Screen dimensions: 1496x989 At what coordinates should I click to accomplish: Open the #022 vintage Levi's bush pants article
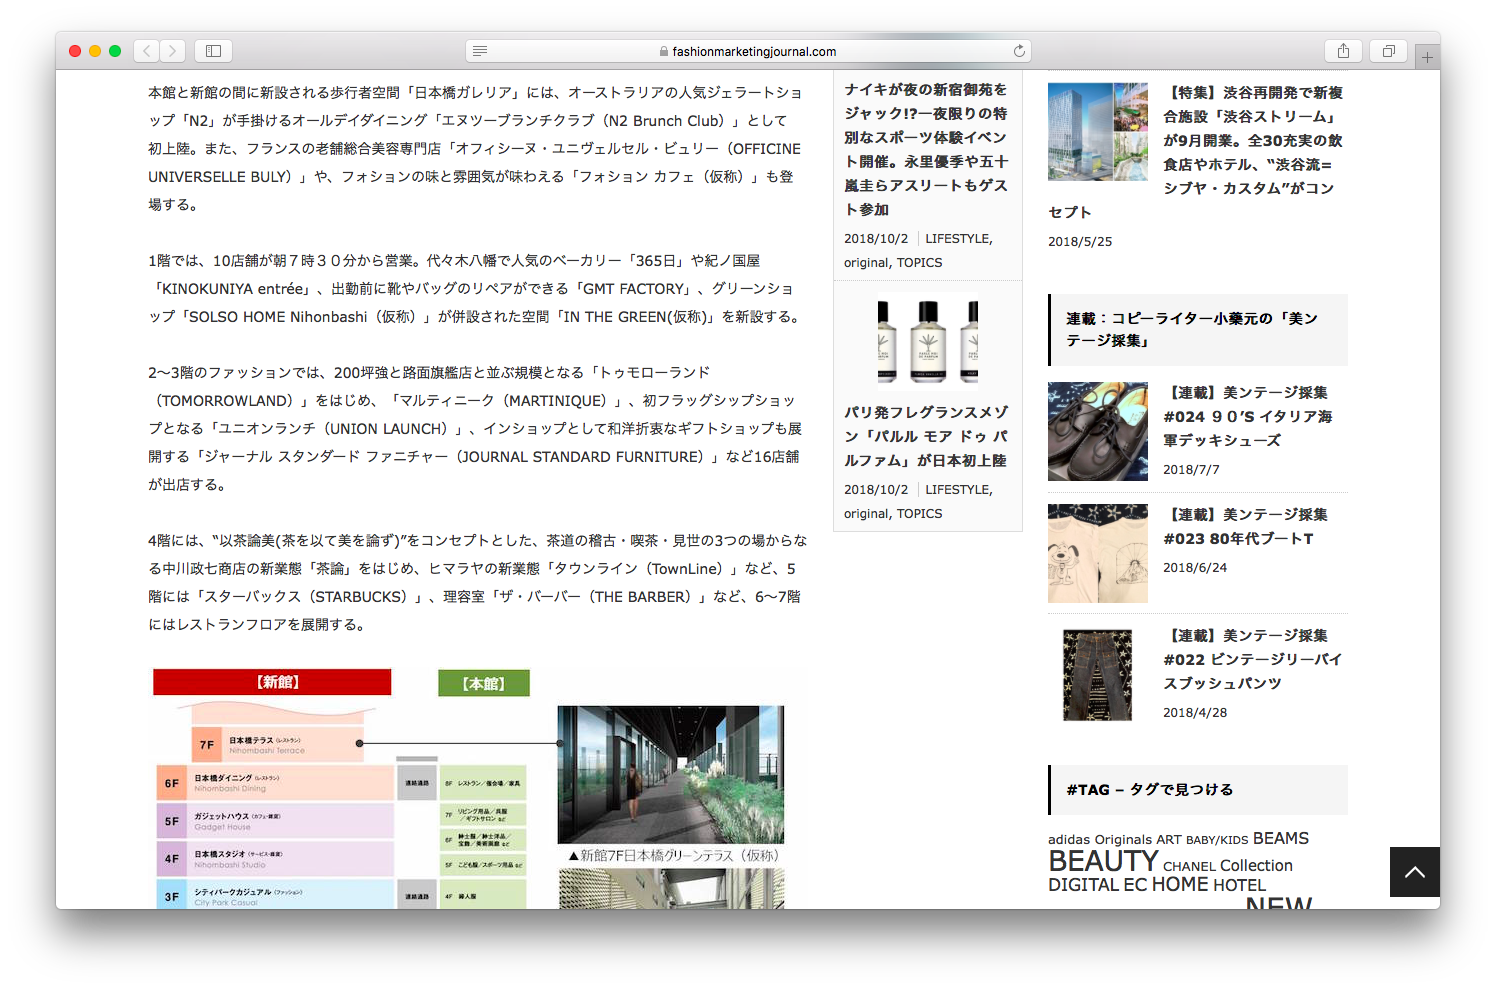[x=1253, y=659]
